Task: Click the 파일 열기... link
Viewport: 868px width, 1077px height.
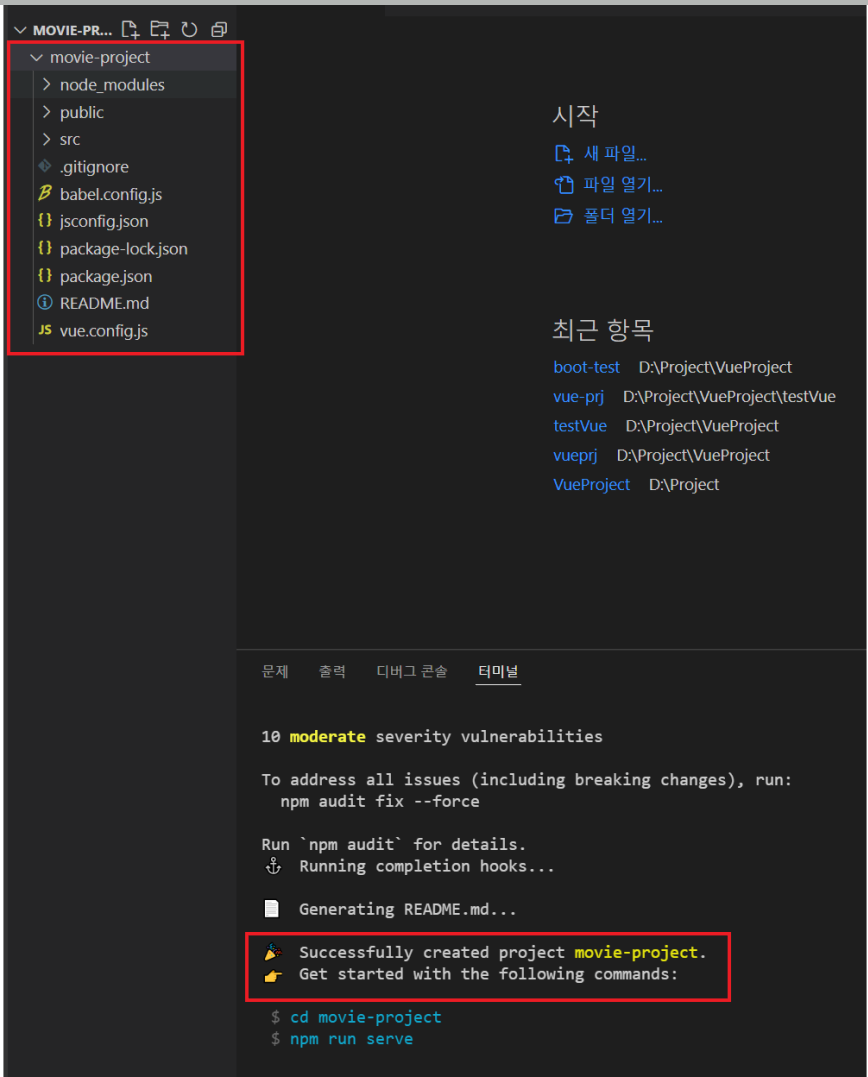Action: [x=623, y=184]
